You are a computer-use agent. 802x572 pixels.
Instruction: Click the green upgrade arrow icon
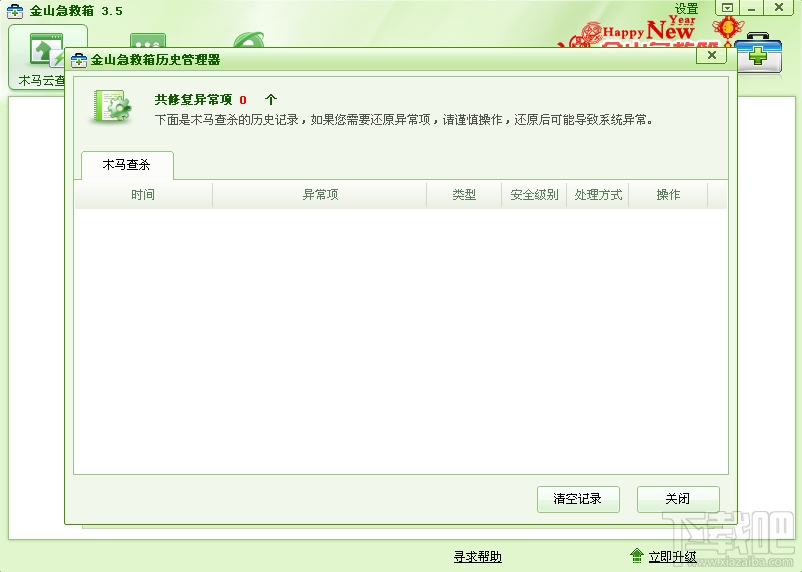click(637, 556)
